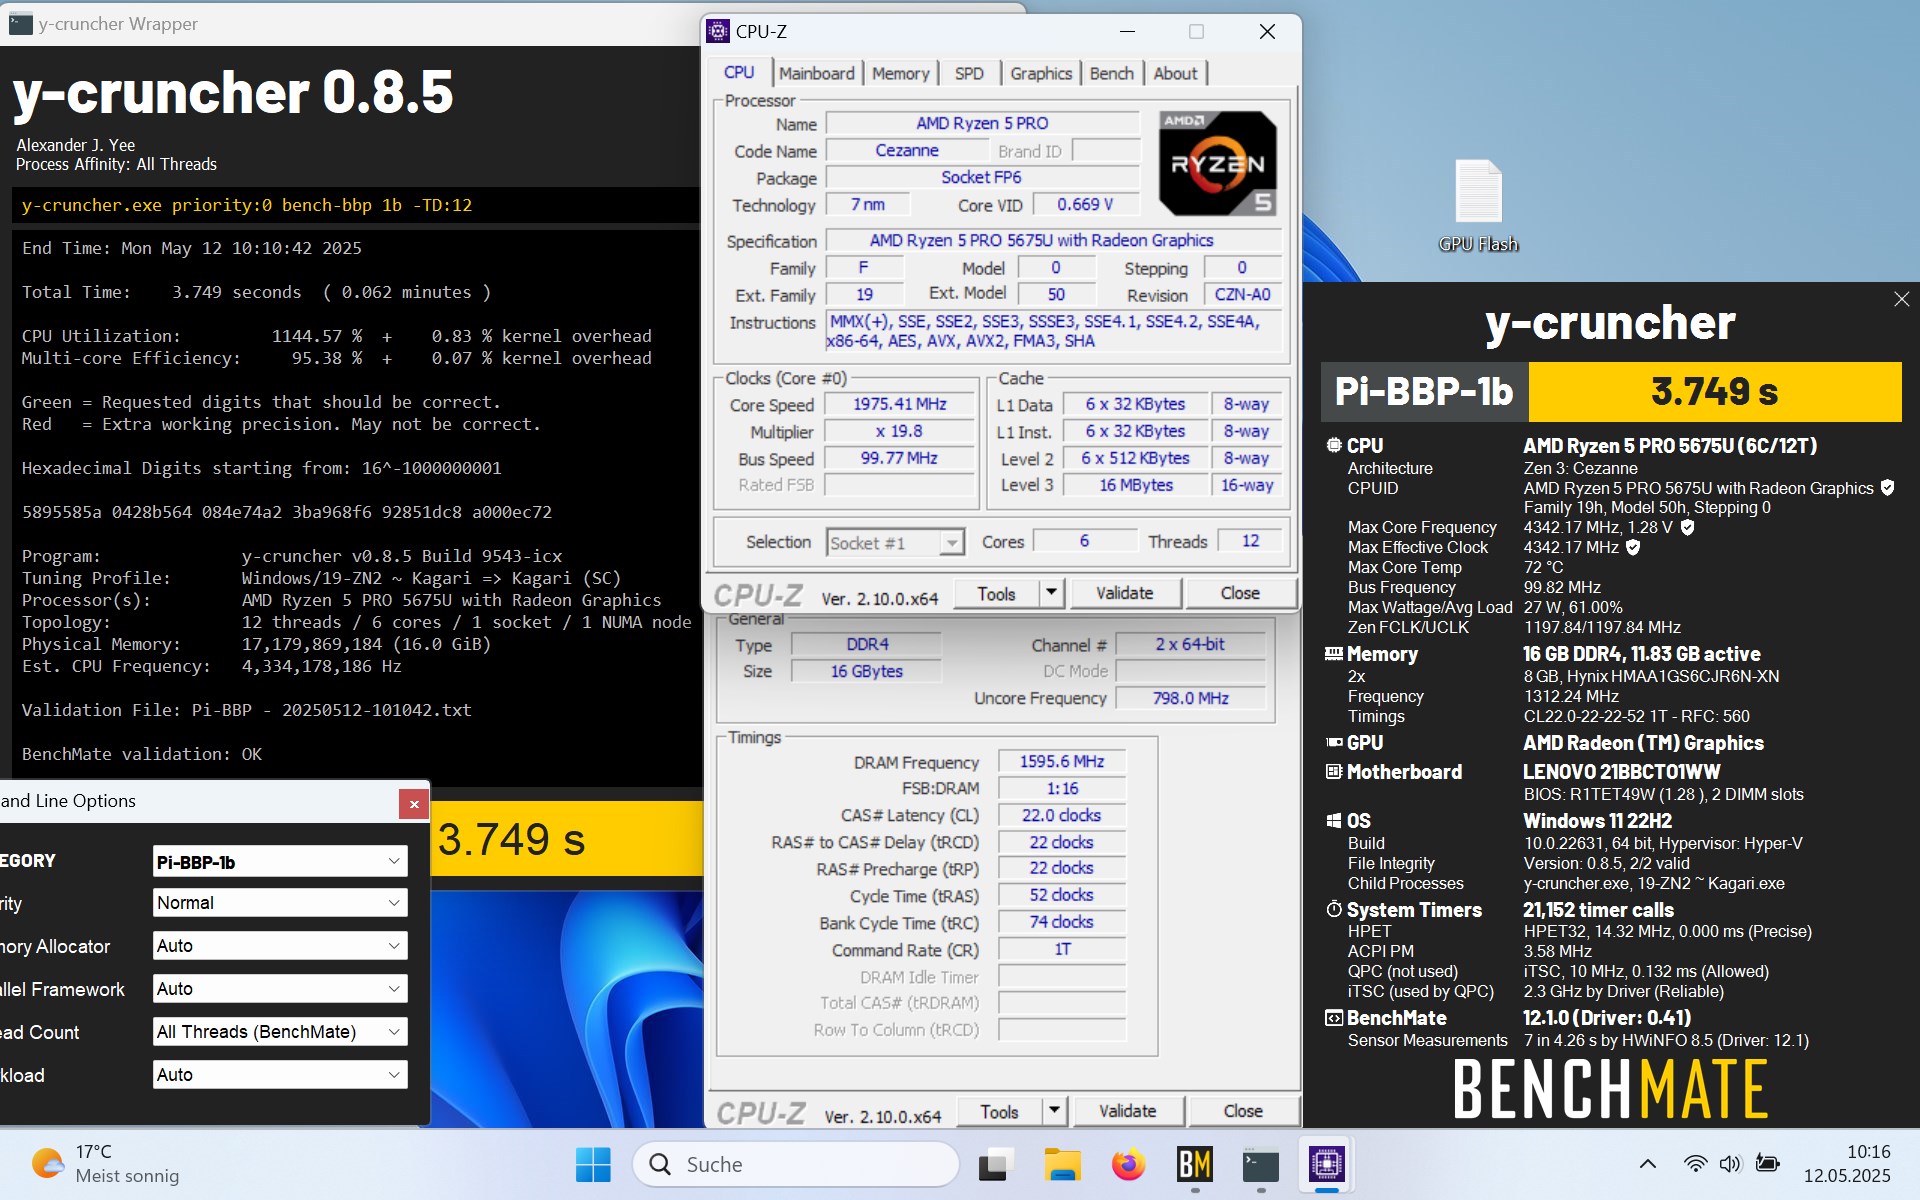Click the Memory icon in BenchMate panel
Image resolution: width=1920 pixels, height=1200 pixels.
(x=1334, y=654)
